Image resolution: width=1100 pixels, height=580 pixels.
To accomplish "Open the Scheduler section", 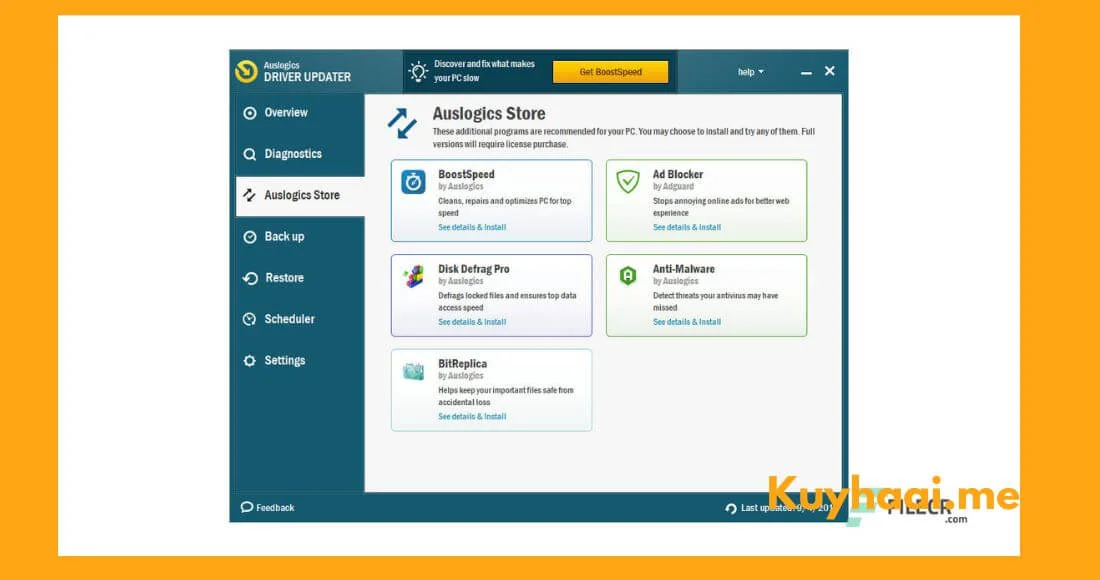I will coord(300,319).
